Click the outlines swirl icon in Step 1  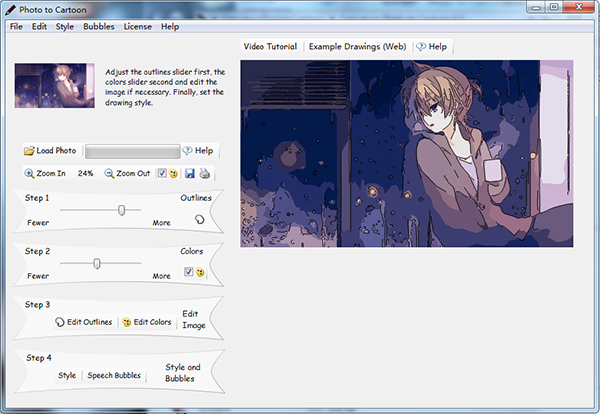pyautogui.click(x=199, y=219)
